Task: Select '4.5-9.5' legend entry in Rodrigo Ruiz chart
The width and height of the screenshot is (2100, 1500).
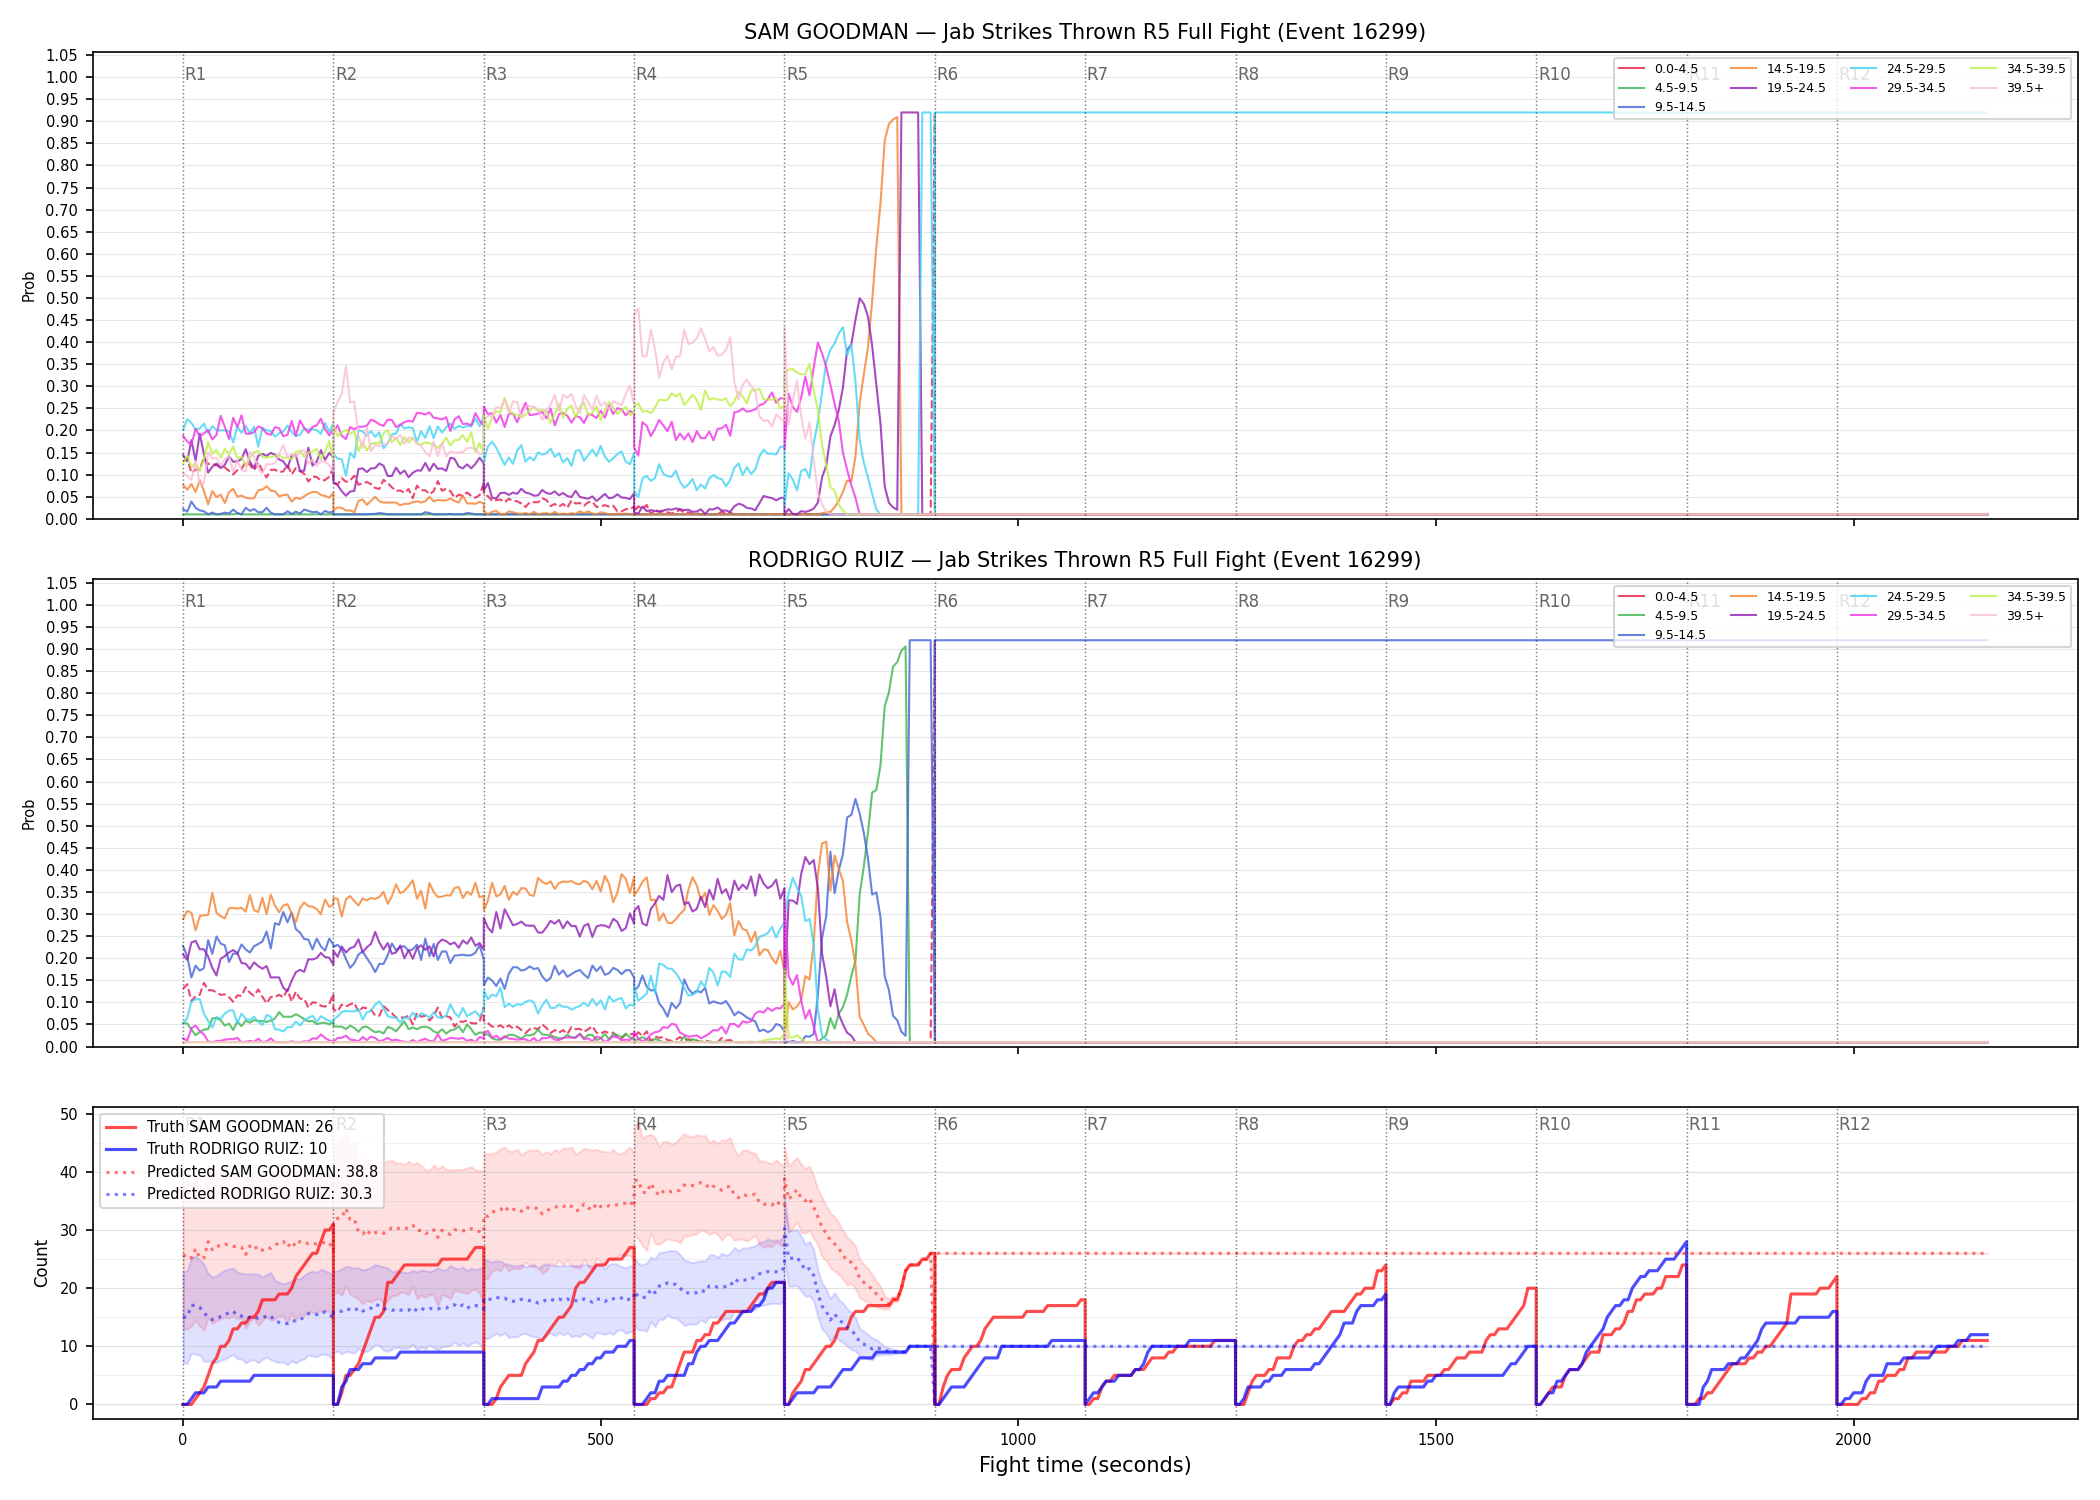Action: click(1658, 616)
